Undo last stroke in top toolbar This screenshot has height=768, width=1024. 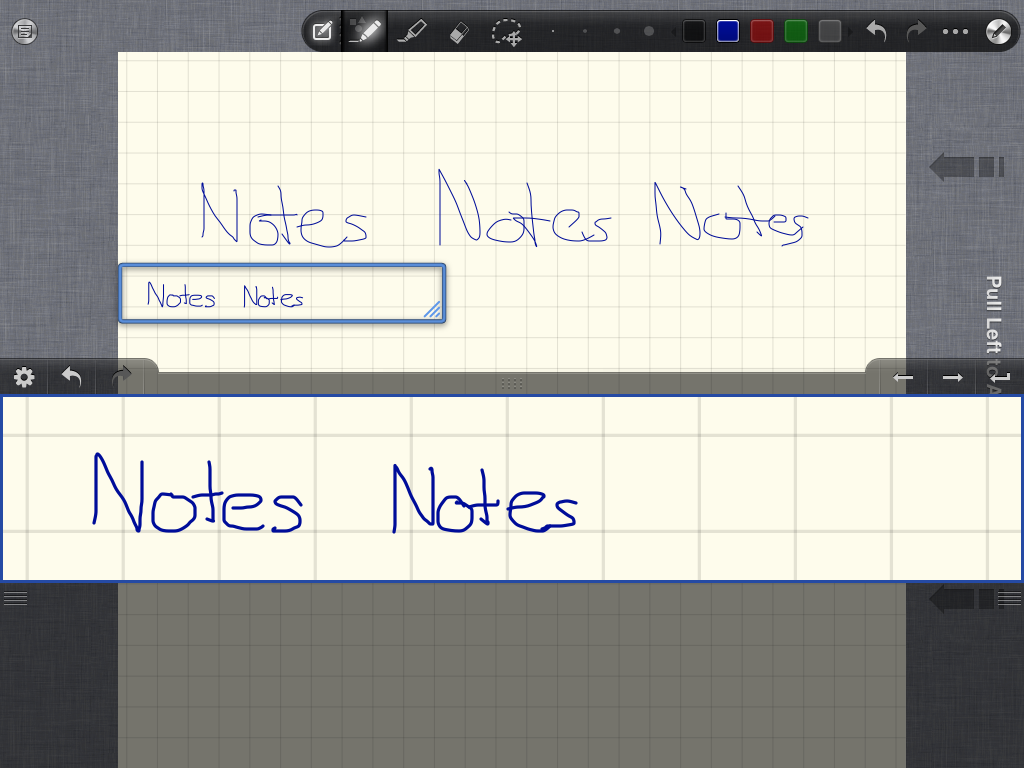[x=876, y=31]
